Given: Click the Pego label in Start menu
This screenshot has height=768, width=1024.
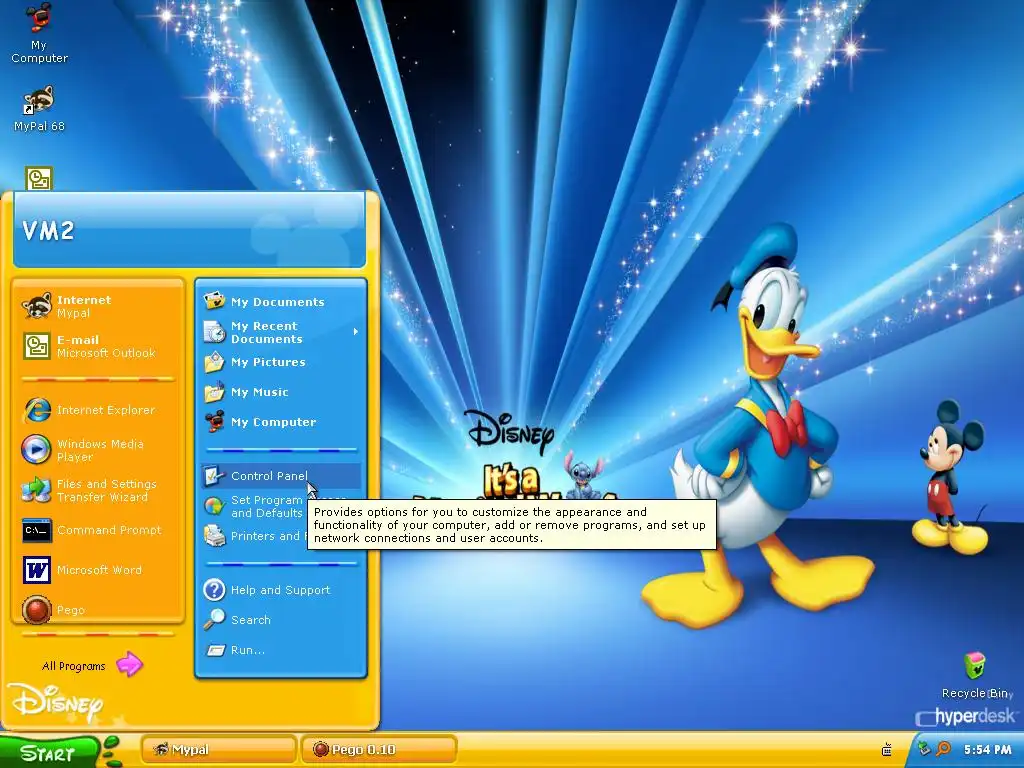Looking at the screenshot, I should tap(71, 610).
